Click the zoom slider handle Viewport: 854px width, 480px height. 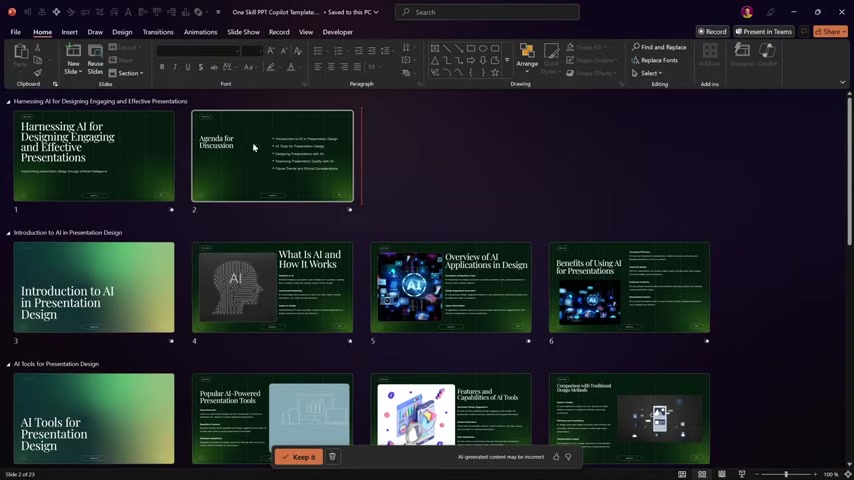point(786,475)
